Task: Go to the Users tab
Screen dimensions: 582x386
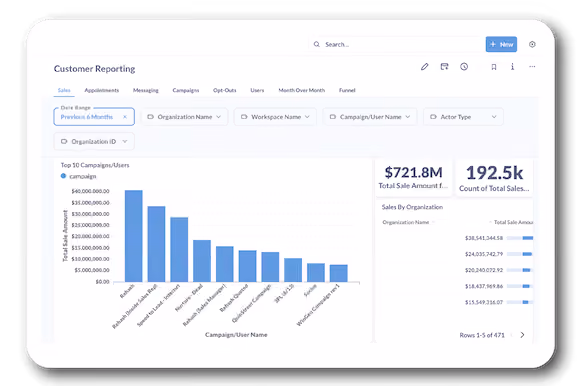Action: click(257, 90)
